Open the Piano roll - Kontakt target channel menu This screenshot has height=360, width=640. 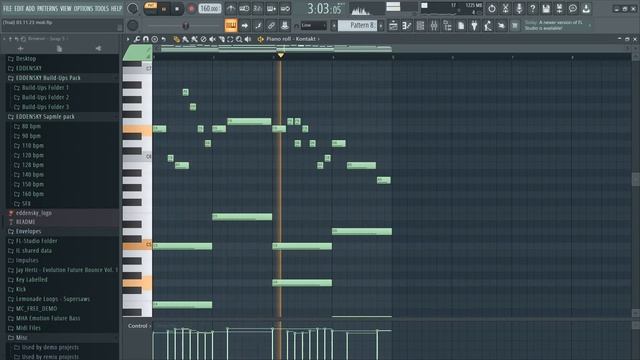pyautogui.click(x=292, y=39)
